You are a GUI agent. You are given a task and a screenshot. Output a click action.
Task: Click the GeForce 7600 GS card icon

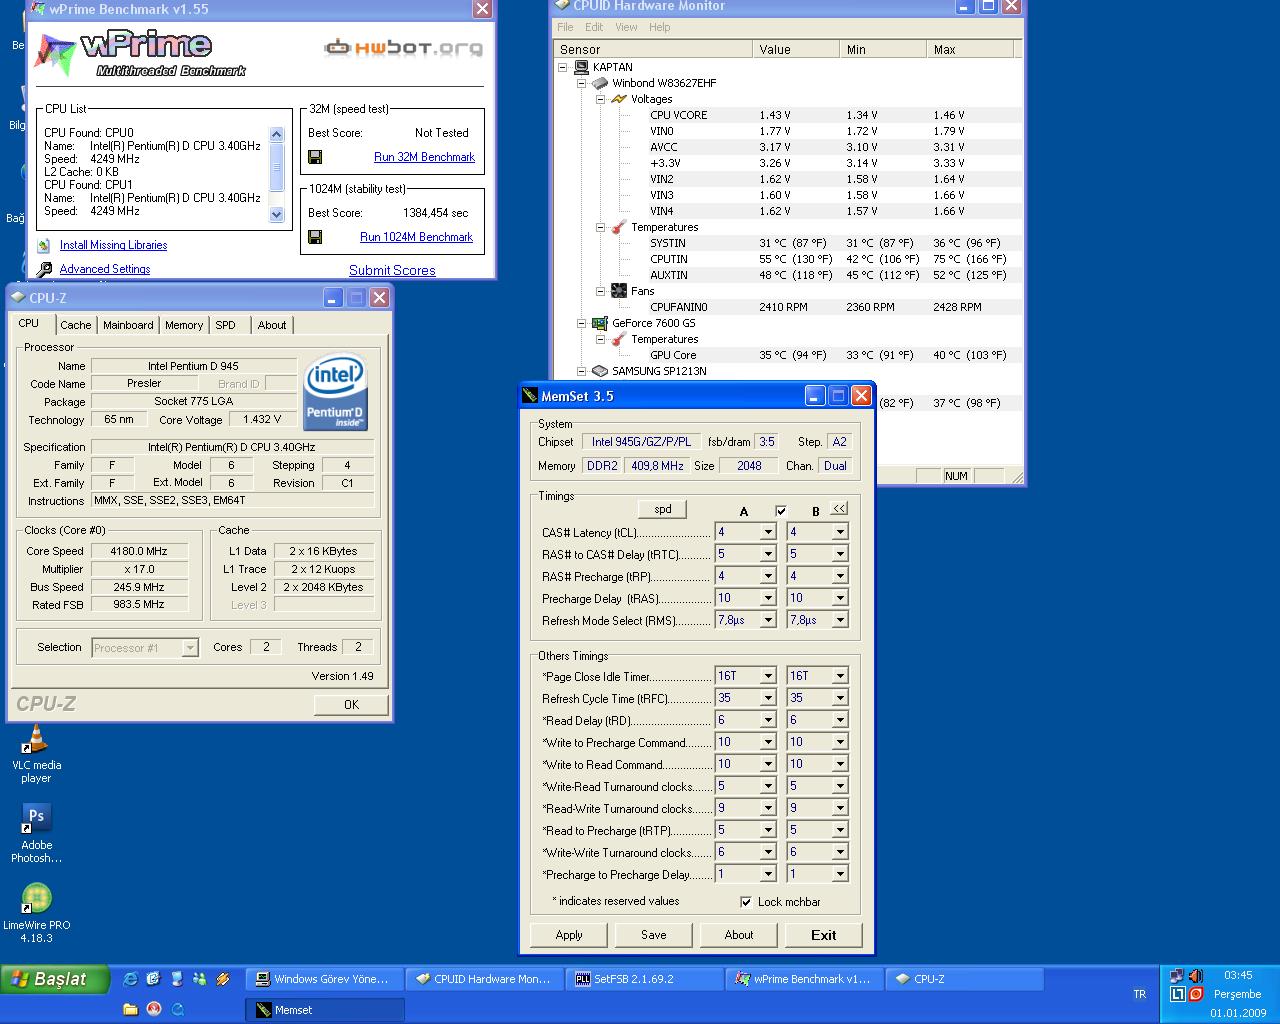click(x=600, y=323)
